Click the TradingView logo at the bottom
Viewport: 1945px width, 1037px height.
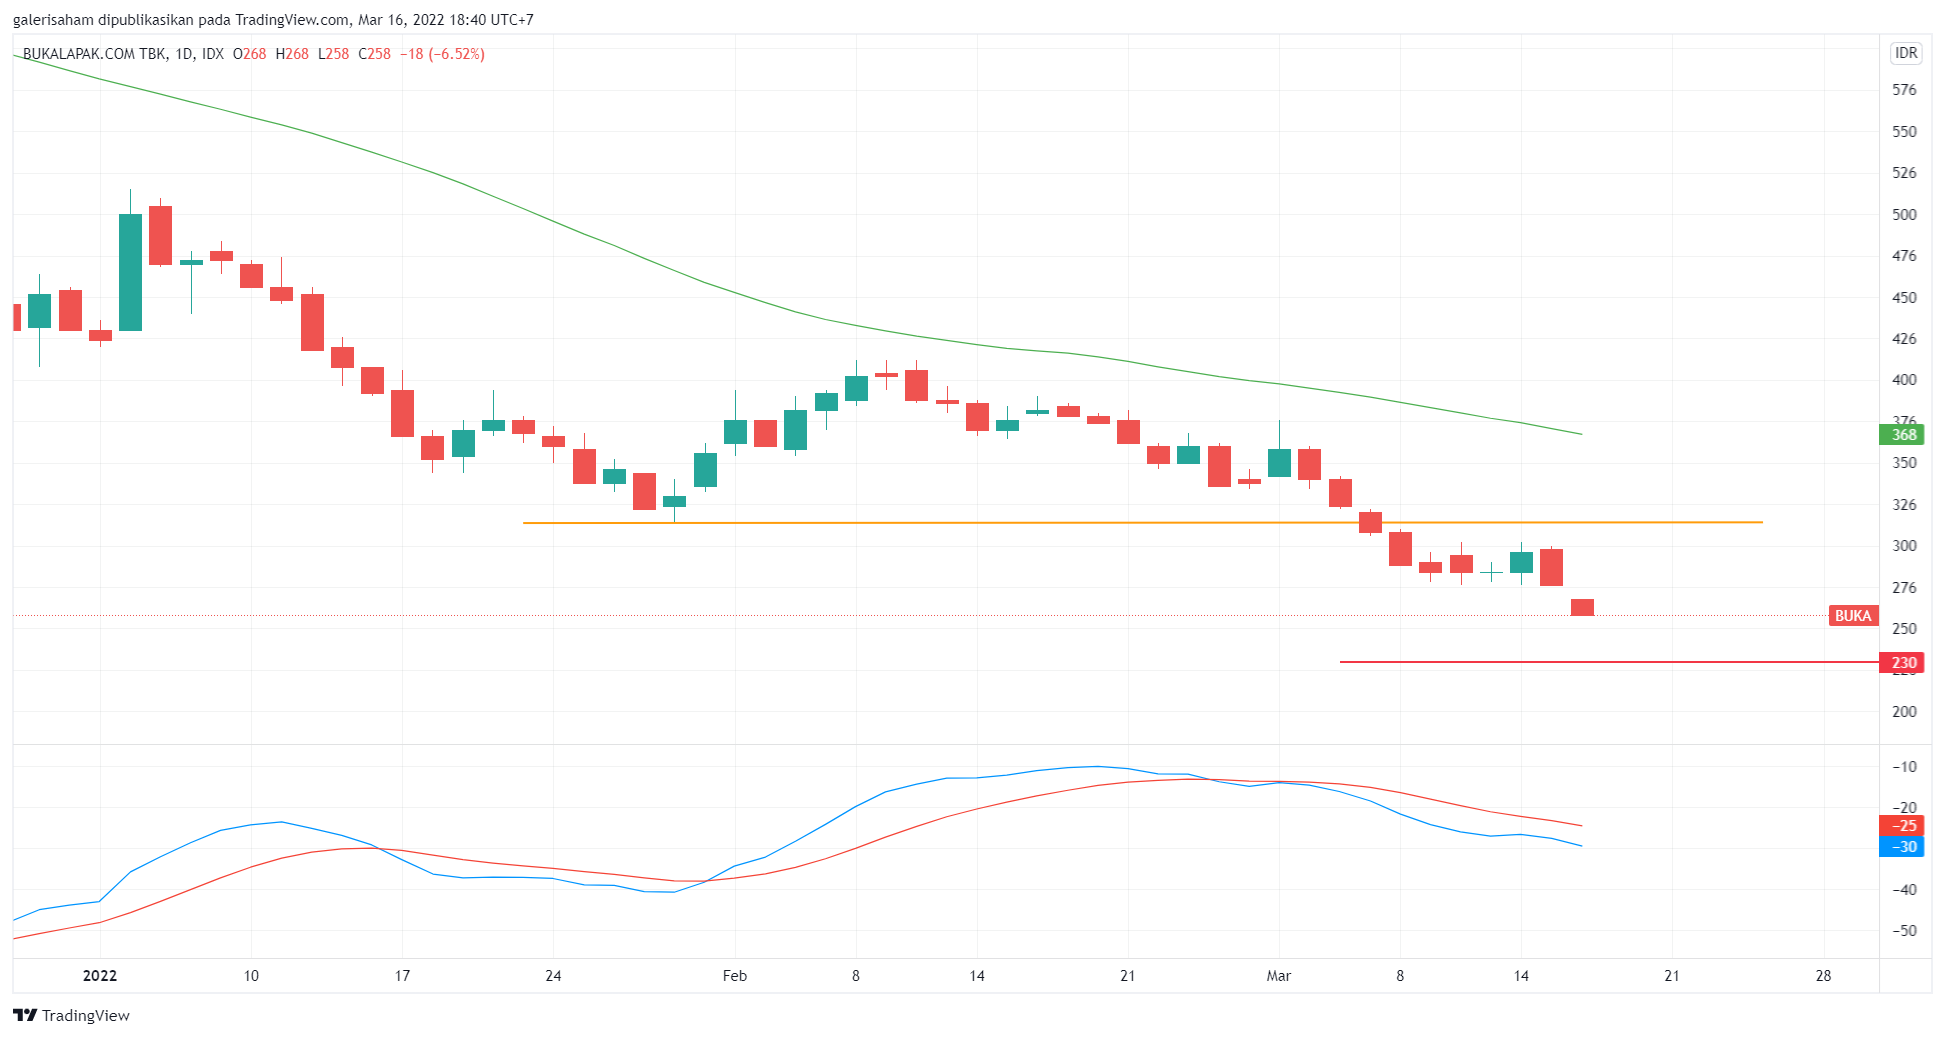click(72, 1015)
